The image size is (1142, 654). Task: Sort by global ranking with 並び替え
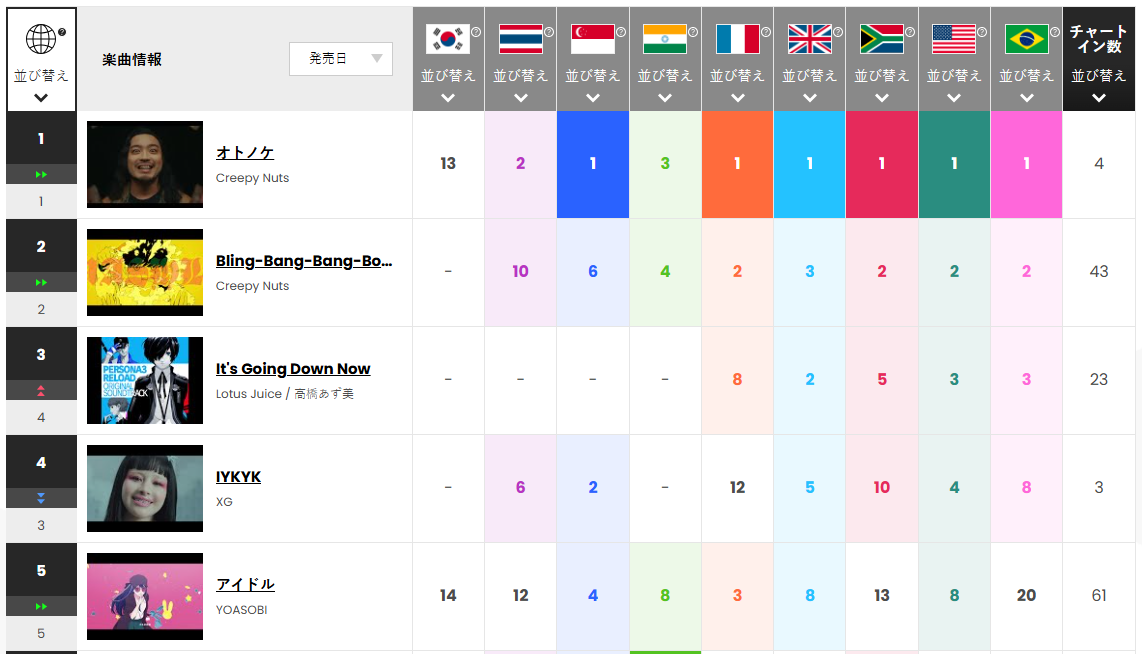point(41,76)
